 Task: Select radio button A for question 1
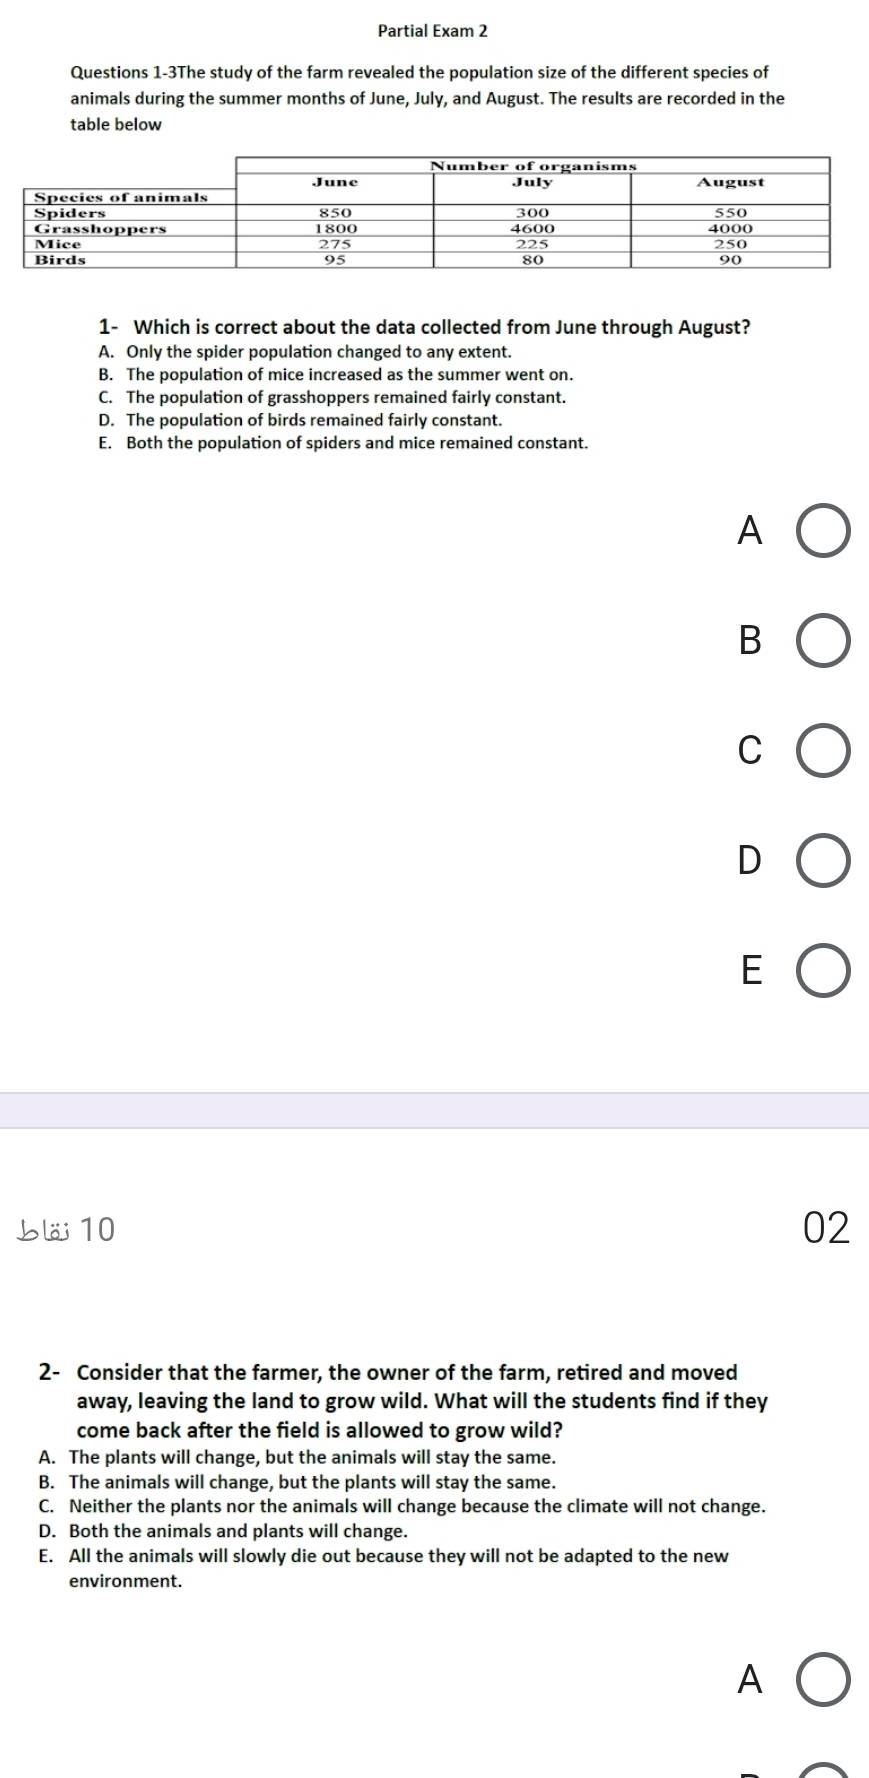(x=824, y=532)
